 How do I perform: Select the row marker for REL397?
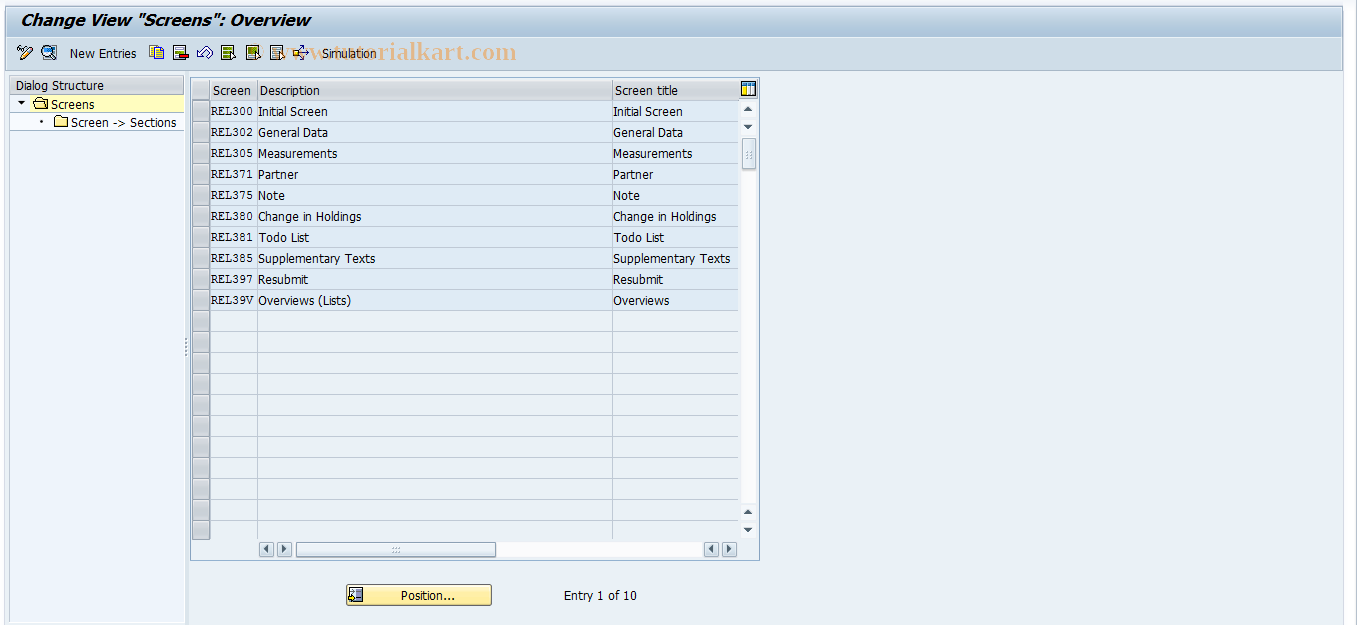coord(201,279)
